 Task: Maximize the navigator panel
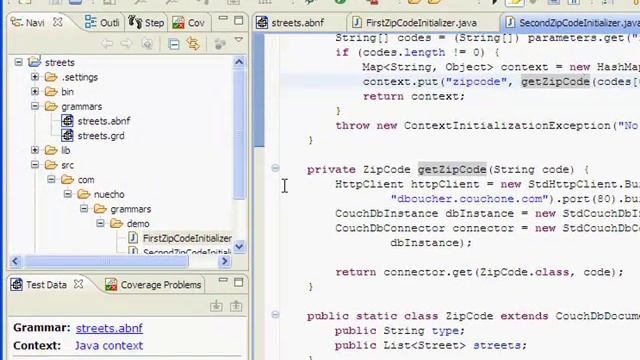tap(239, 20)
